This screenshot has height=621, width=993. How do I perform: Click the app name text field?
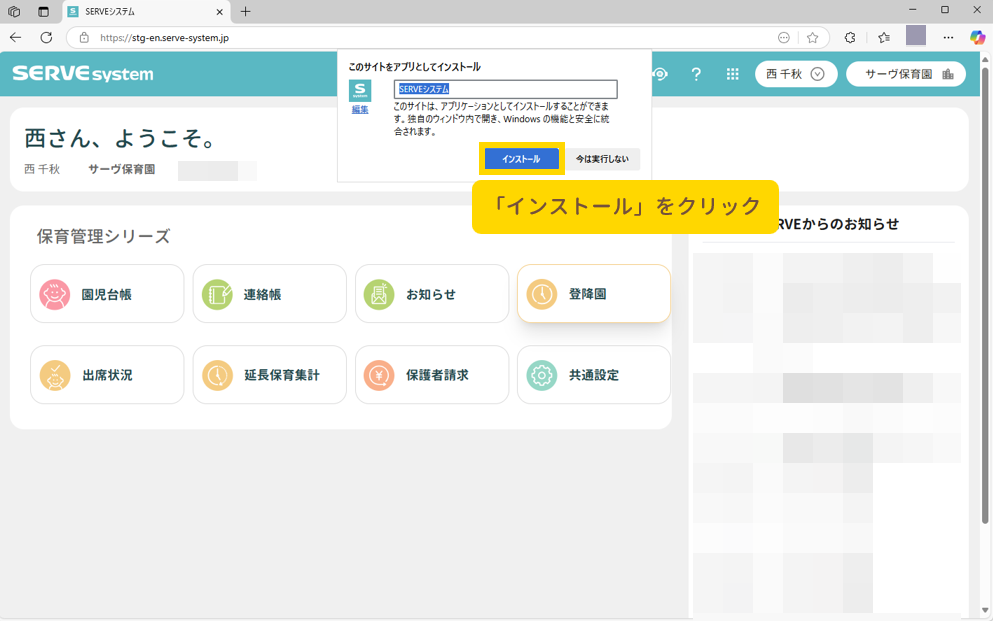505,89
